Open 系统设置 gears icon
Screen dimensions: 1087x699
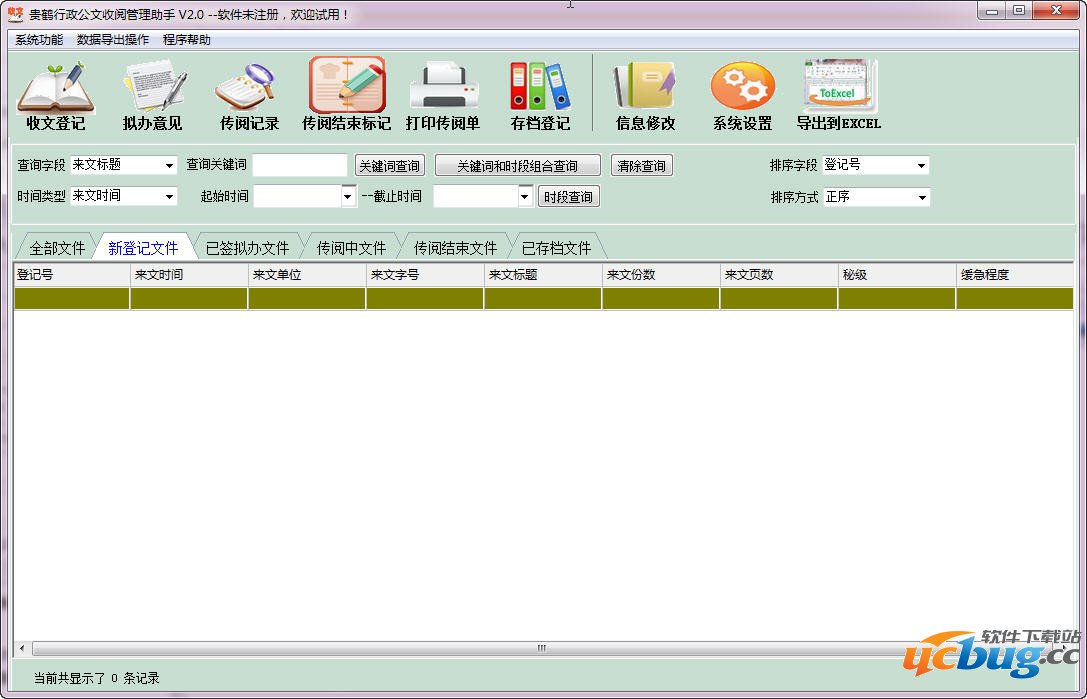(x=742, y=88)
